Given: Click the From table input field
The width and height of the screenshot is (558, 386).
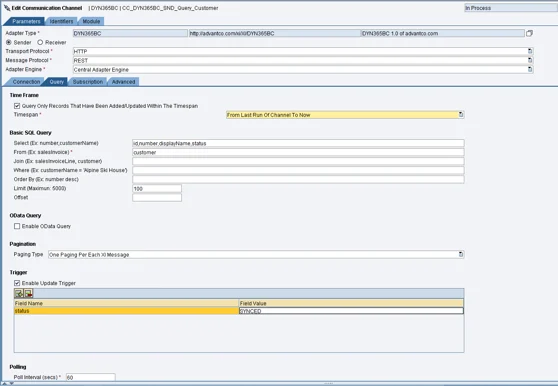Looking at the screenshot, I should [298, 152].
